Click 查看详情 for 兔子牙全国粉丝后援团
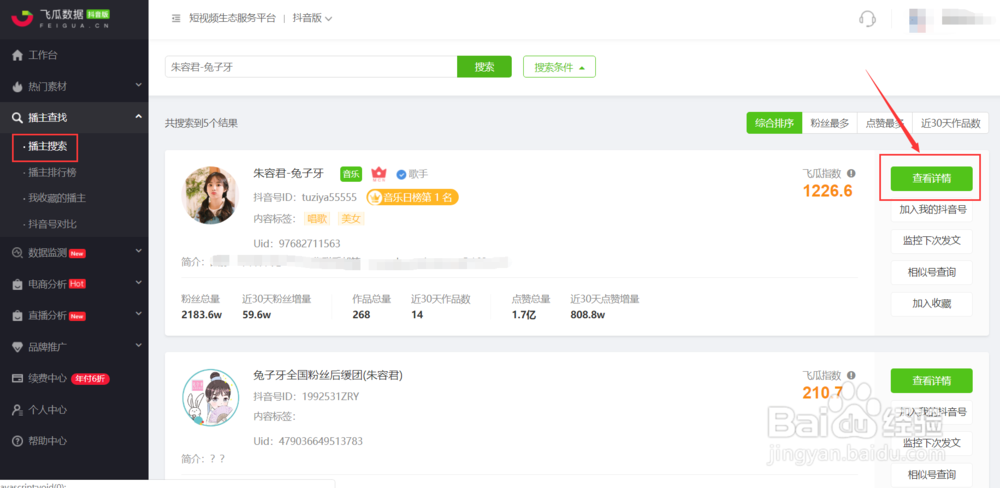The height and width of the screenshot is (488, 1000). [x=931, y=381]
